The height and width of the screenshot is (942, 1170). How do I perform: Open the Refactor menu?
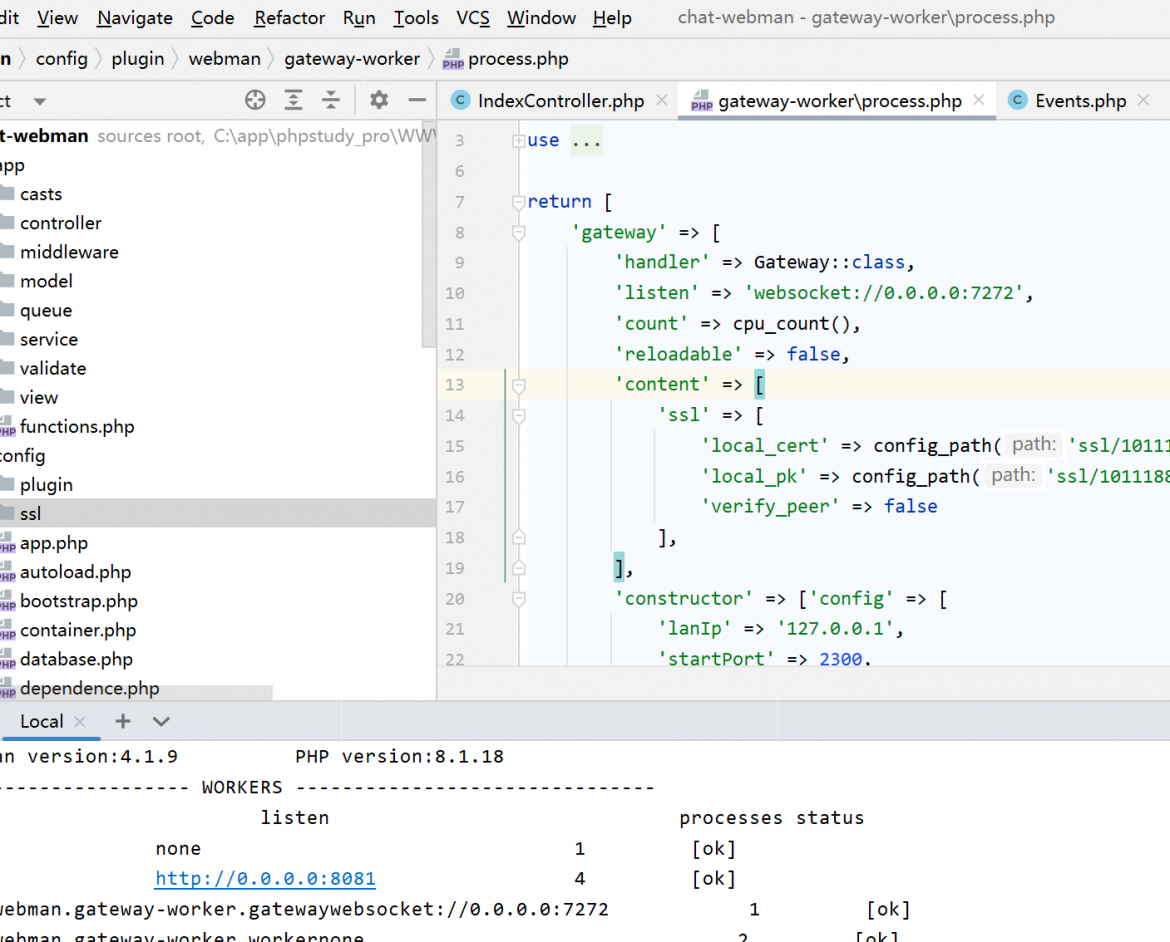point(290,18)
